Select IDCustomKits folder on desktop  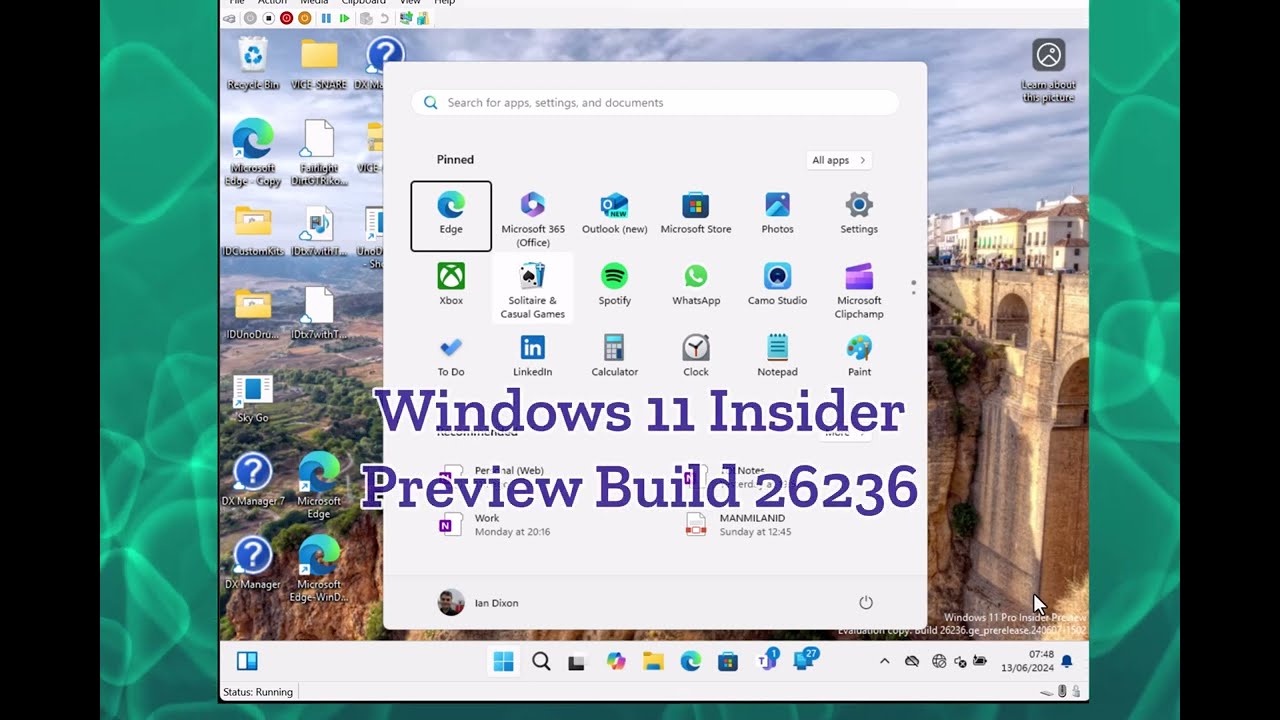(x=253, y=231)
